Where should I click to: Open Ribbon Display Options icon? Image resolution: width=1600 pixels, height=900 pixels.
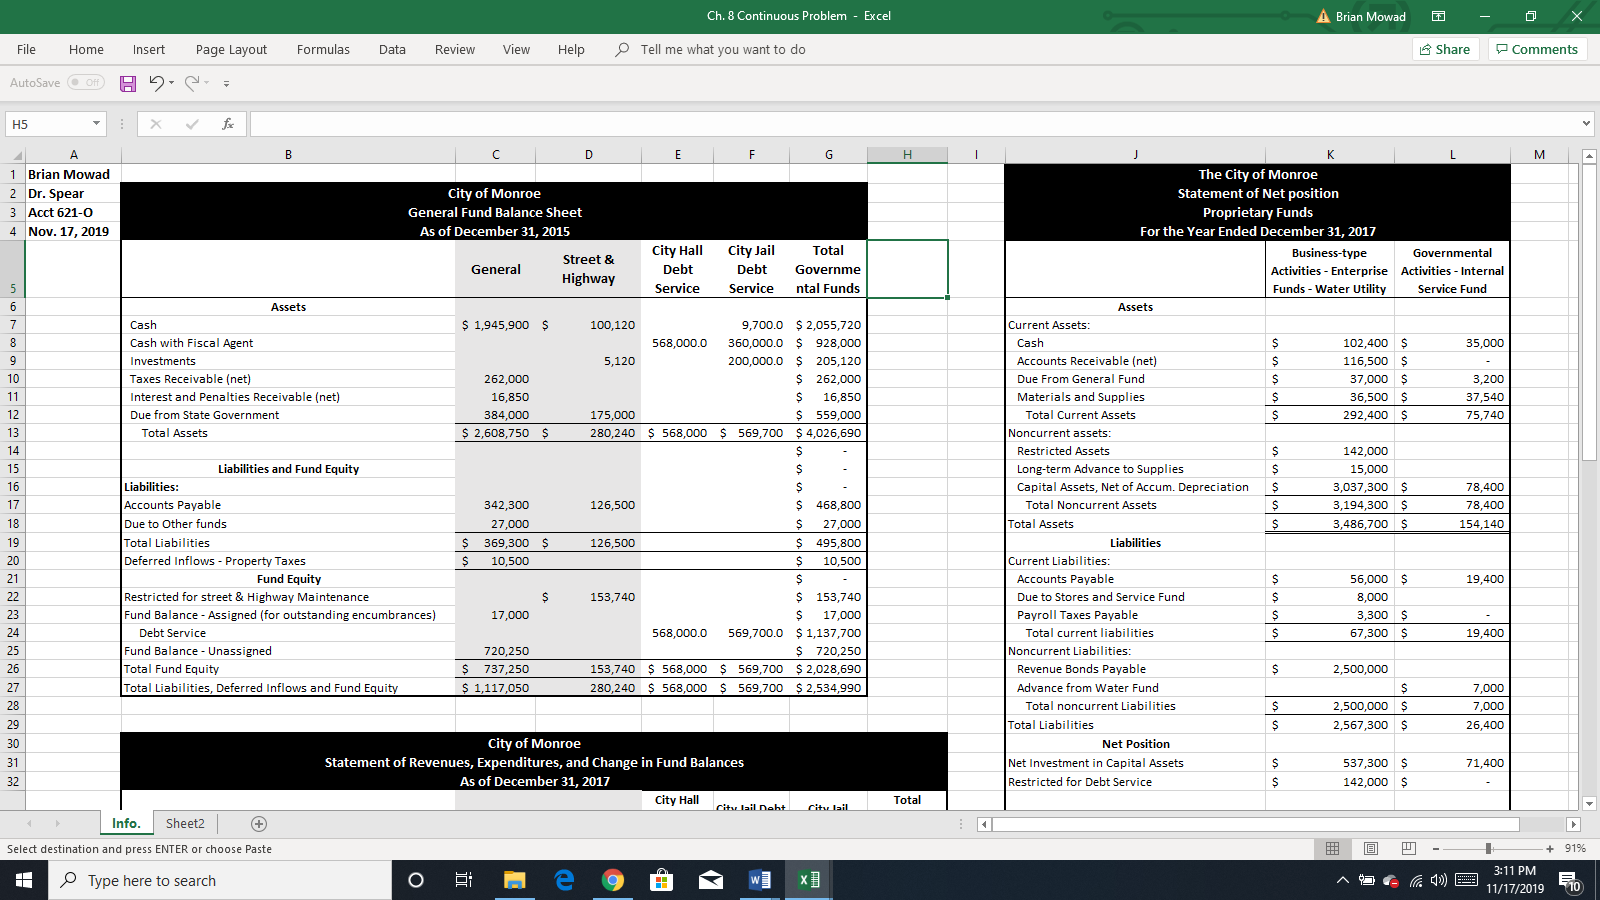[x=1438, y=16]
